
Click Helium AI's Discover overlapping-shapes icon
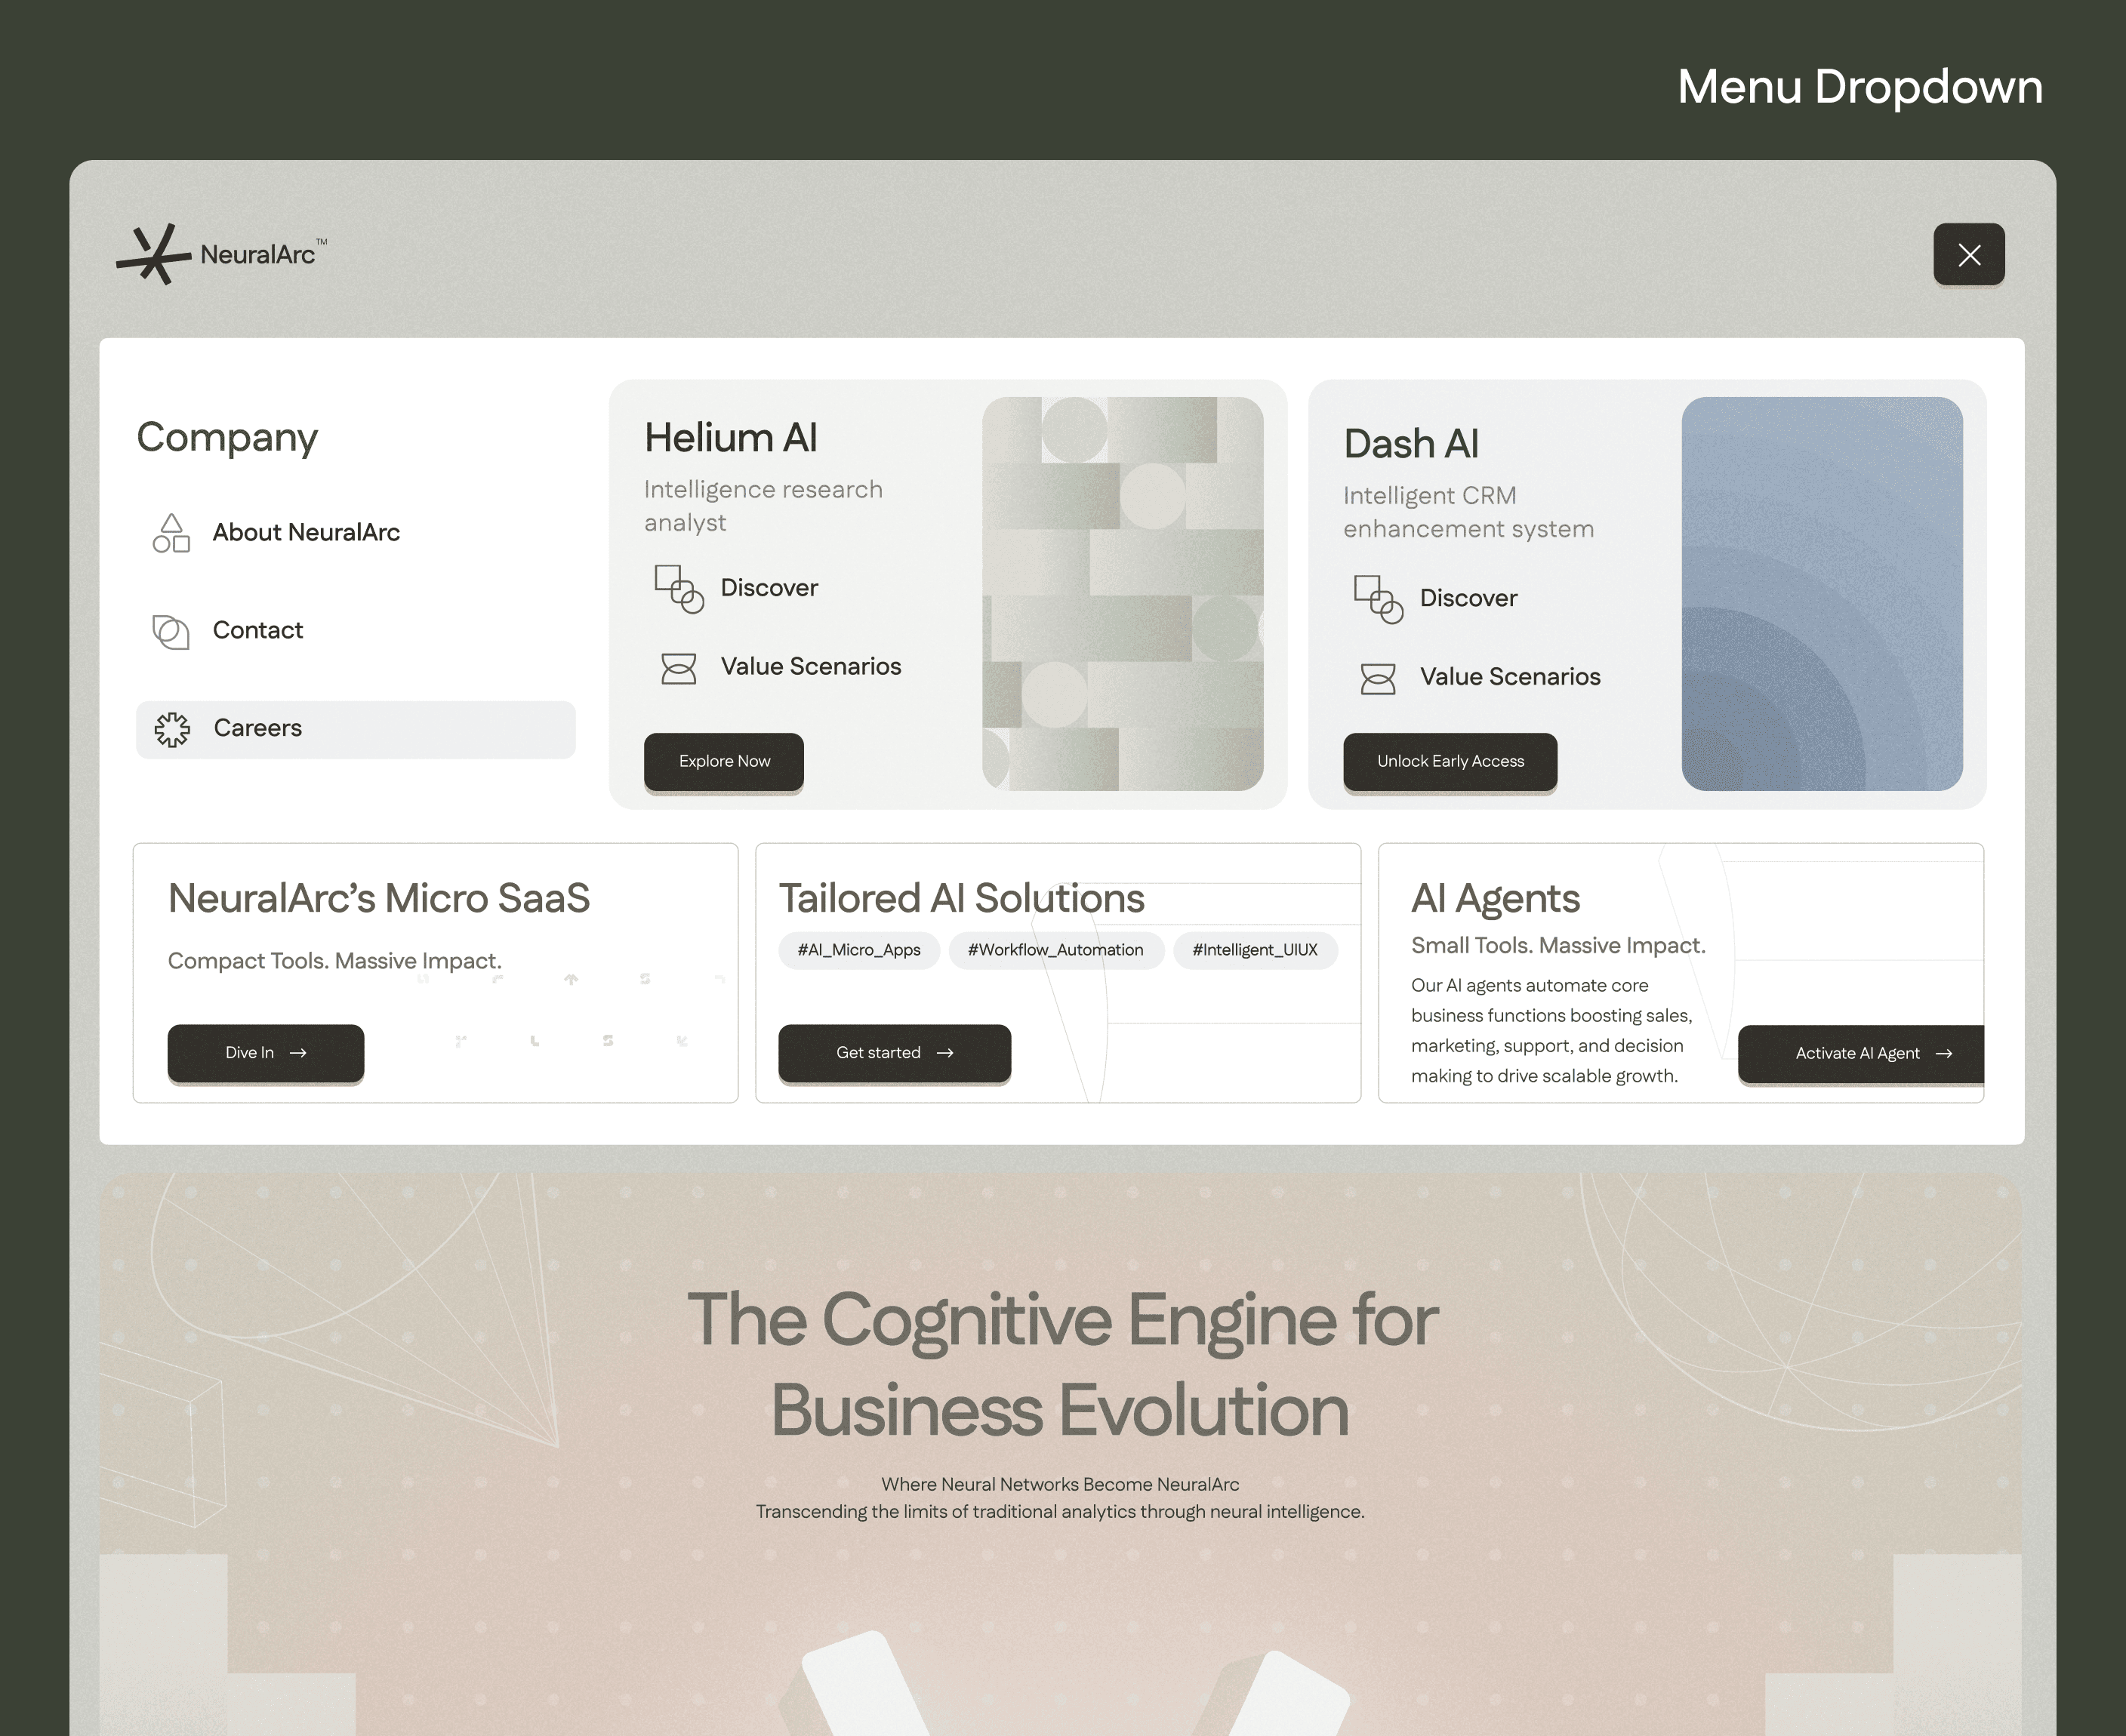(679, 589)
